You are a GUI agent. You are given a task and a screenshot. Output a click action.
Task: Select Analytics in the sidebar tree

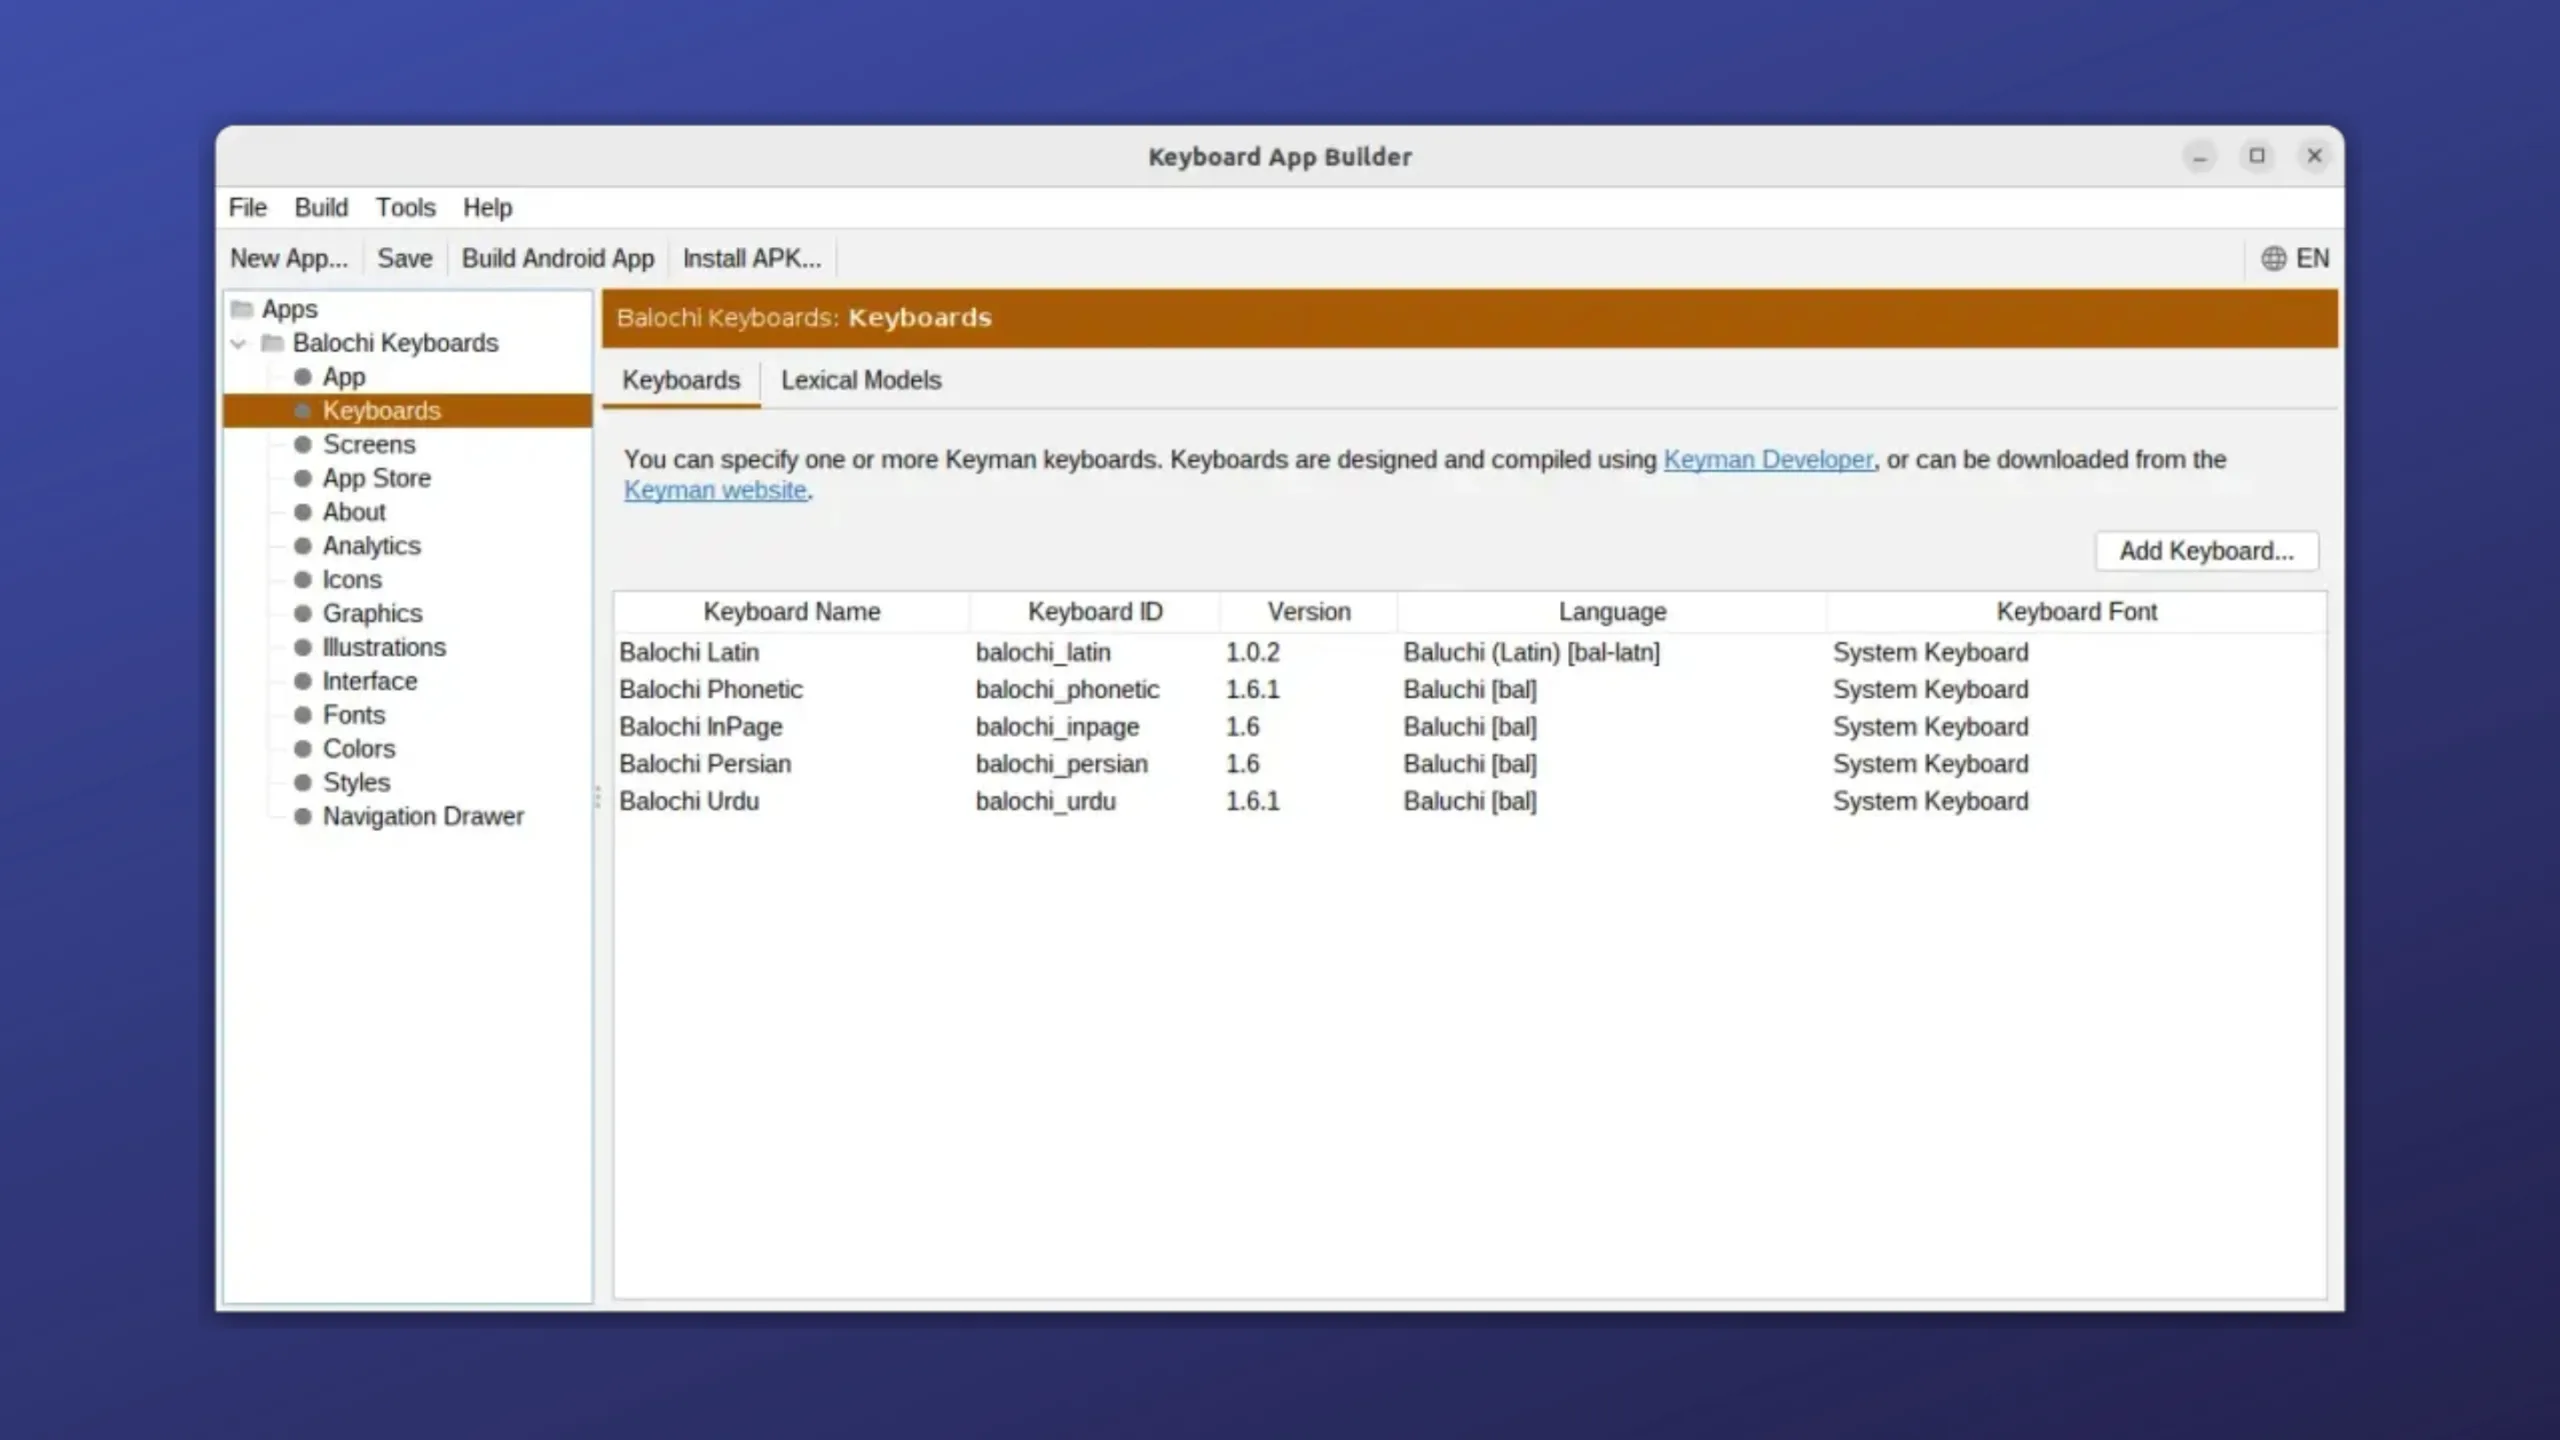click(x=371, y=546)
